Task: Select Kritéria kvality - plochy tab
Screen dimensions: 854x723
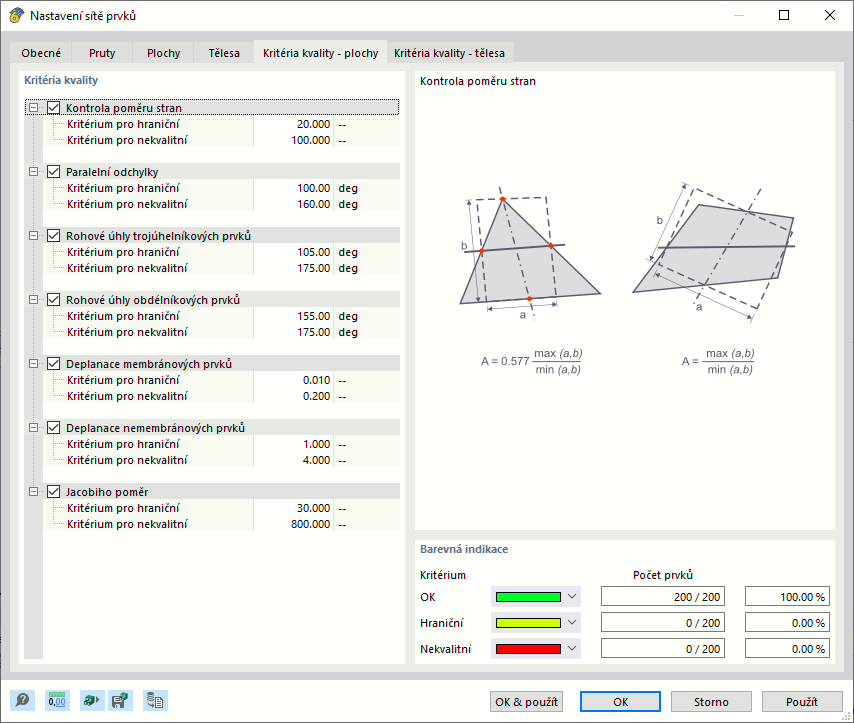Action: pyautogui.click(x=320, y=52)
